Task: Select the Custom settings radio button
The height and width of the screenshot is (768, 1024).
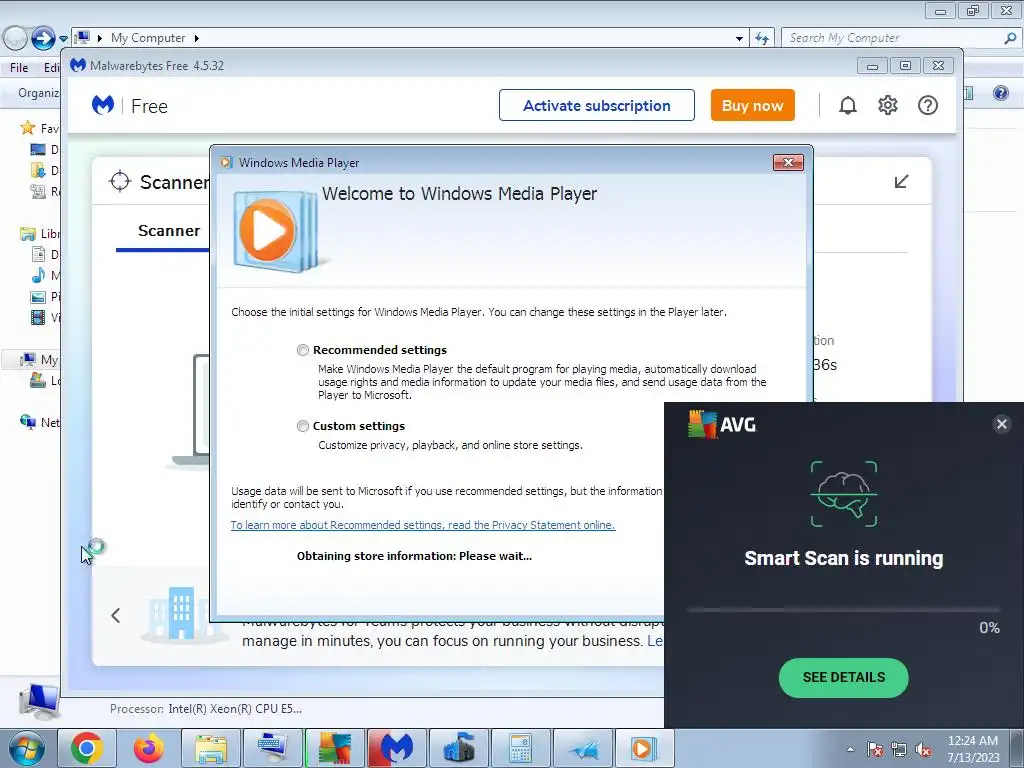Action: (x=302, y=426)
